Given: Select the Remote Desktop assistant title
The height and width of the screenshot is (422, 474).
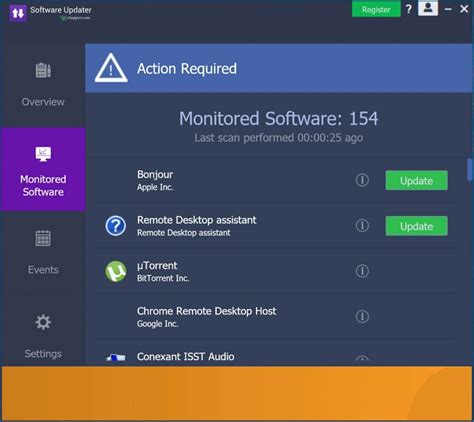Looking at the screenshot, I should point(197,220).
